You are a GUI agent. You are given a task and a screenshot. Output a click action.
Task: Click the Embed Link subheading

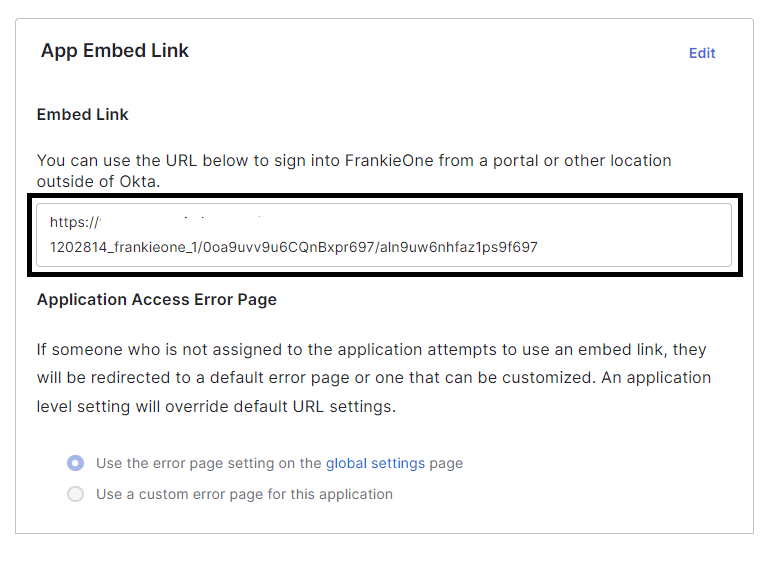(x=83, y=114)
